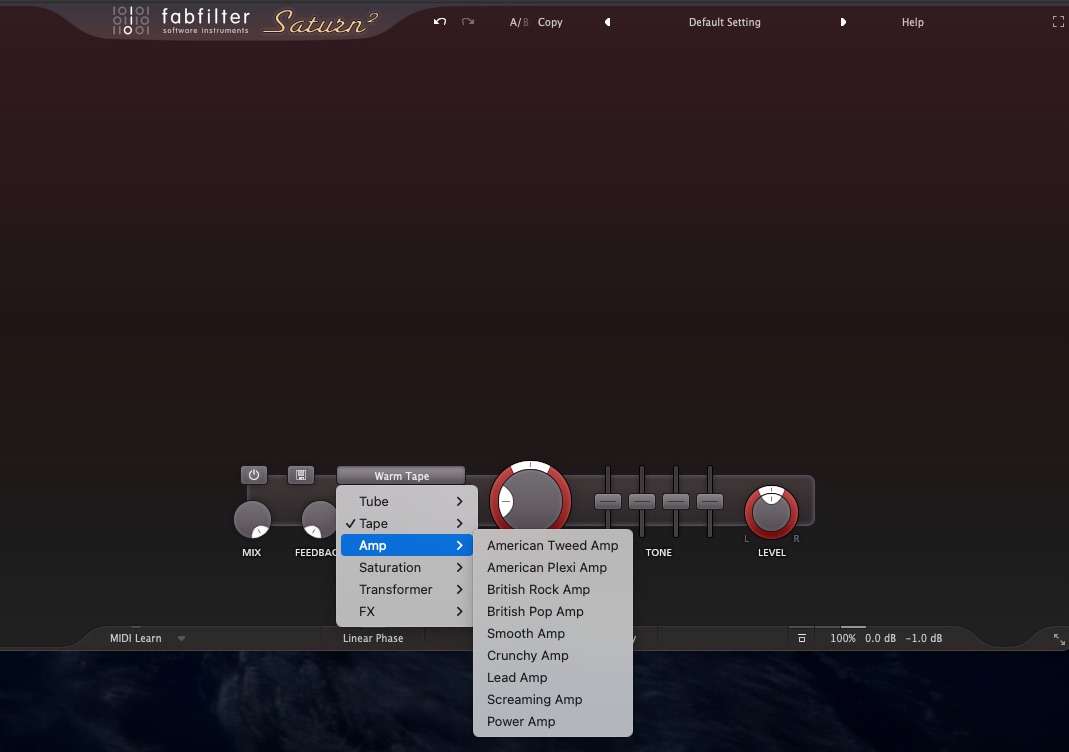Choose American Plexi Amp style
This screenshot has height=752, width=1069.
pos(552,567)
